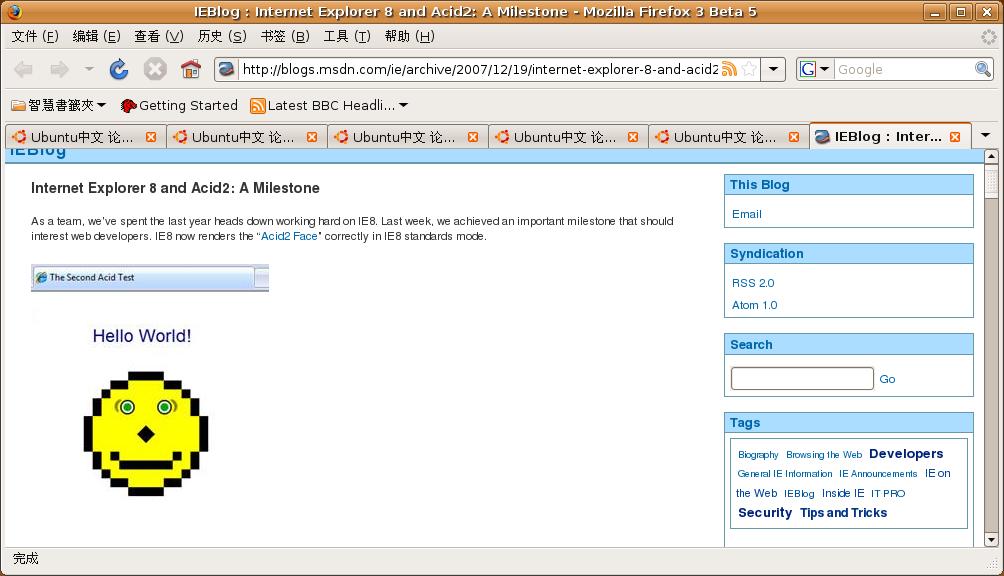Open the Developers tag

coord(906,454)
